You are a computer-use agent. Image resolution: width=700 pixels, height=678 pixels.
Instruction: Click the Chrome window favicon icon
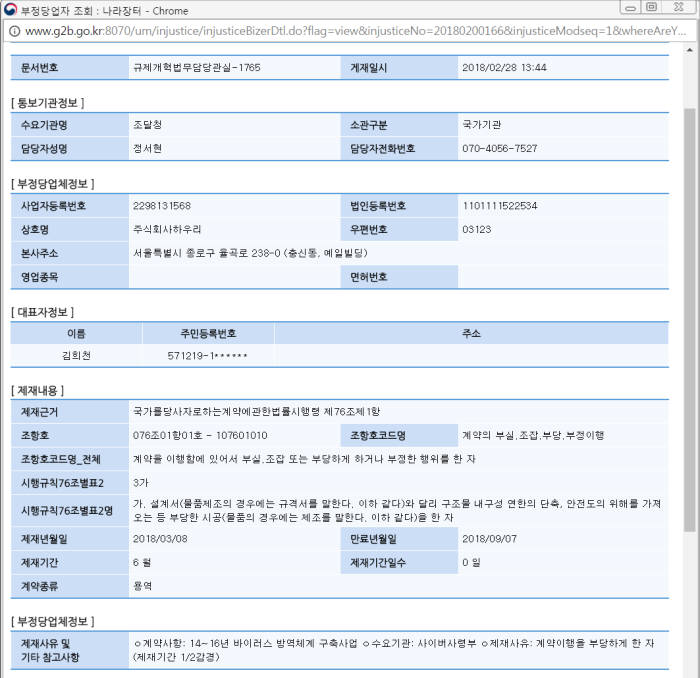(10, 9)
